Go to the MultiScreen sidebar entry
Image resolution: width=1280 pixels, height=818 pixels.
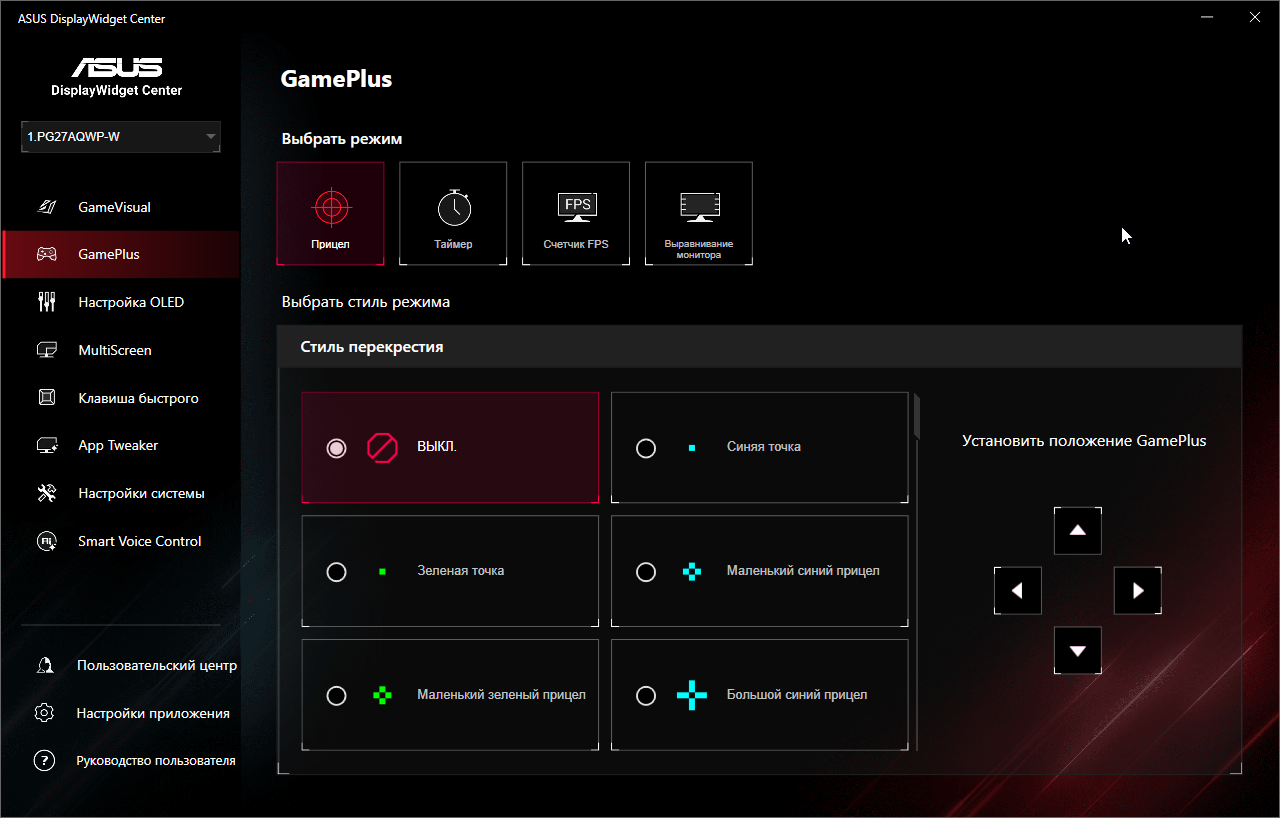tap(120, 350)
